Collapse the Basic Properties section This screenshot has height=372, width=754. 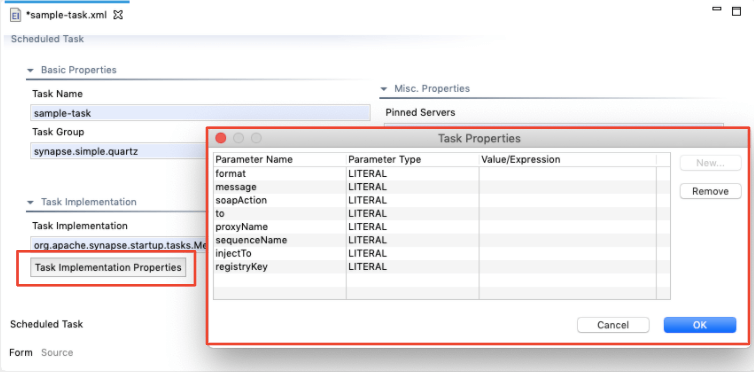click(30, 70)
